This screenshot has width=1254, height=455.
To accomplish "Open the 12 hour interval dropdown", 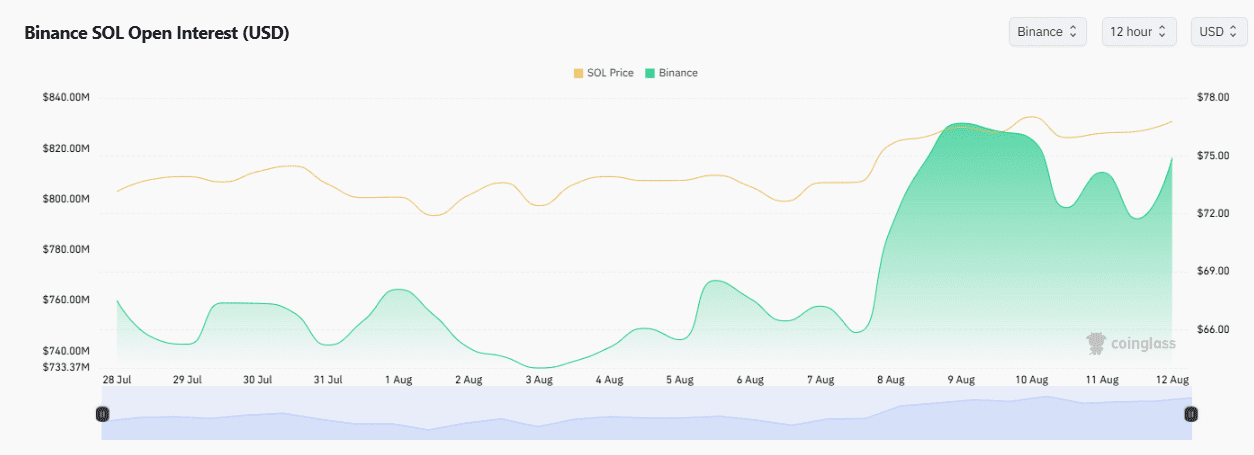I will tap(1139, 32).
